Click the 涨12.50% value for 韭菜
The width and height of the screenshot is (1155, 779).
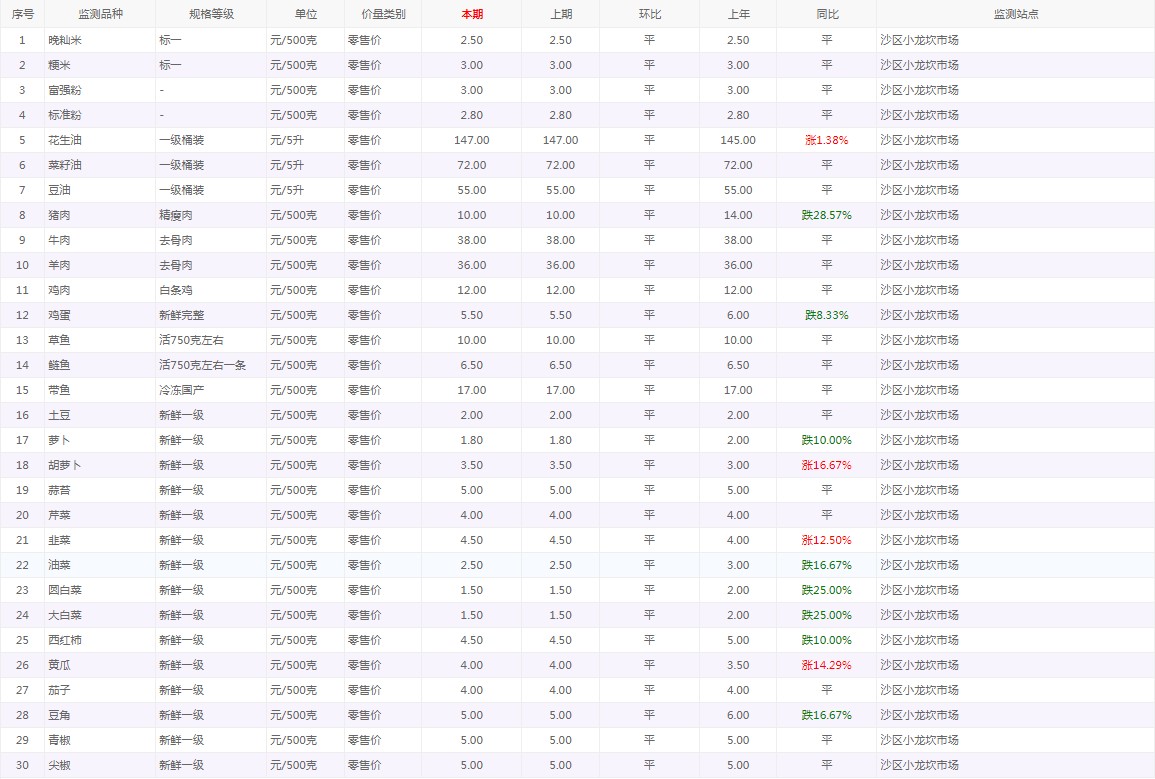(x=826, y=540)
